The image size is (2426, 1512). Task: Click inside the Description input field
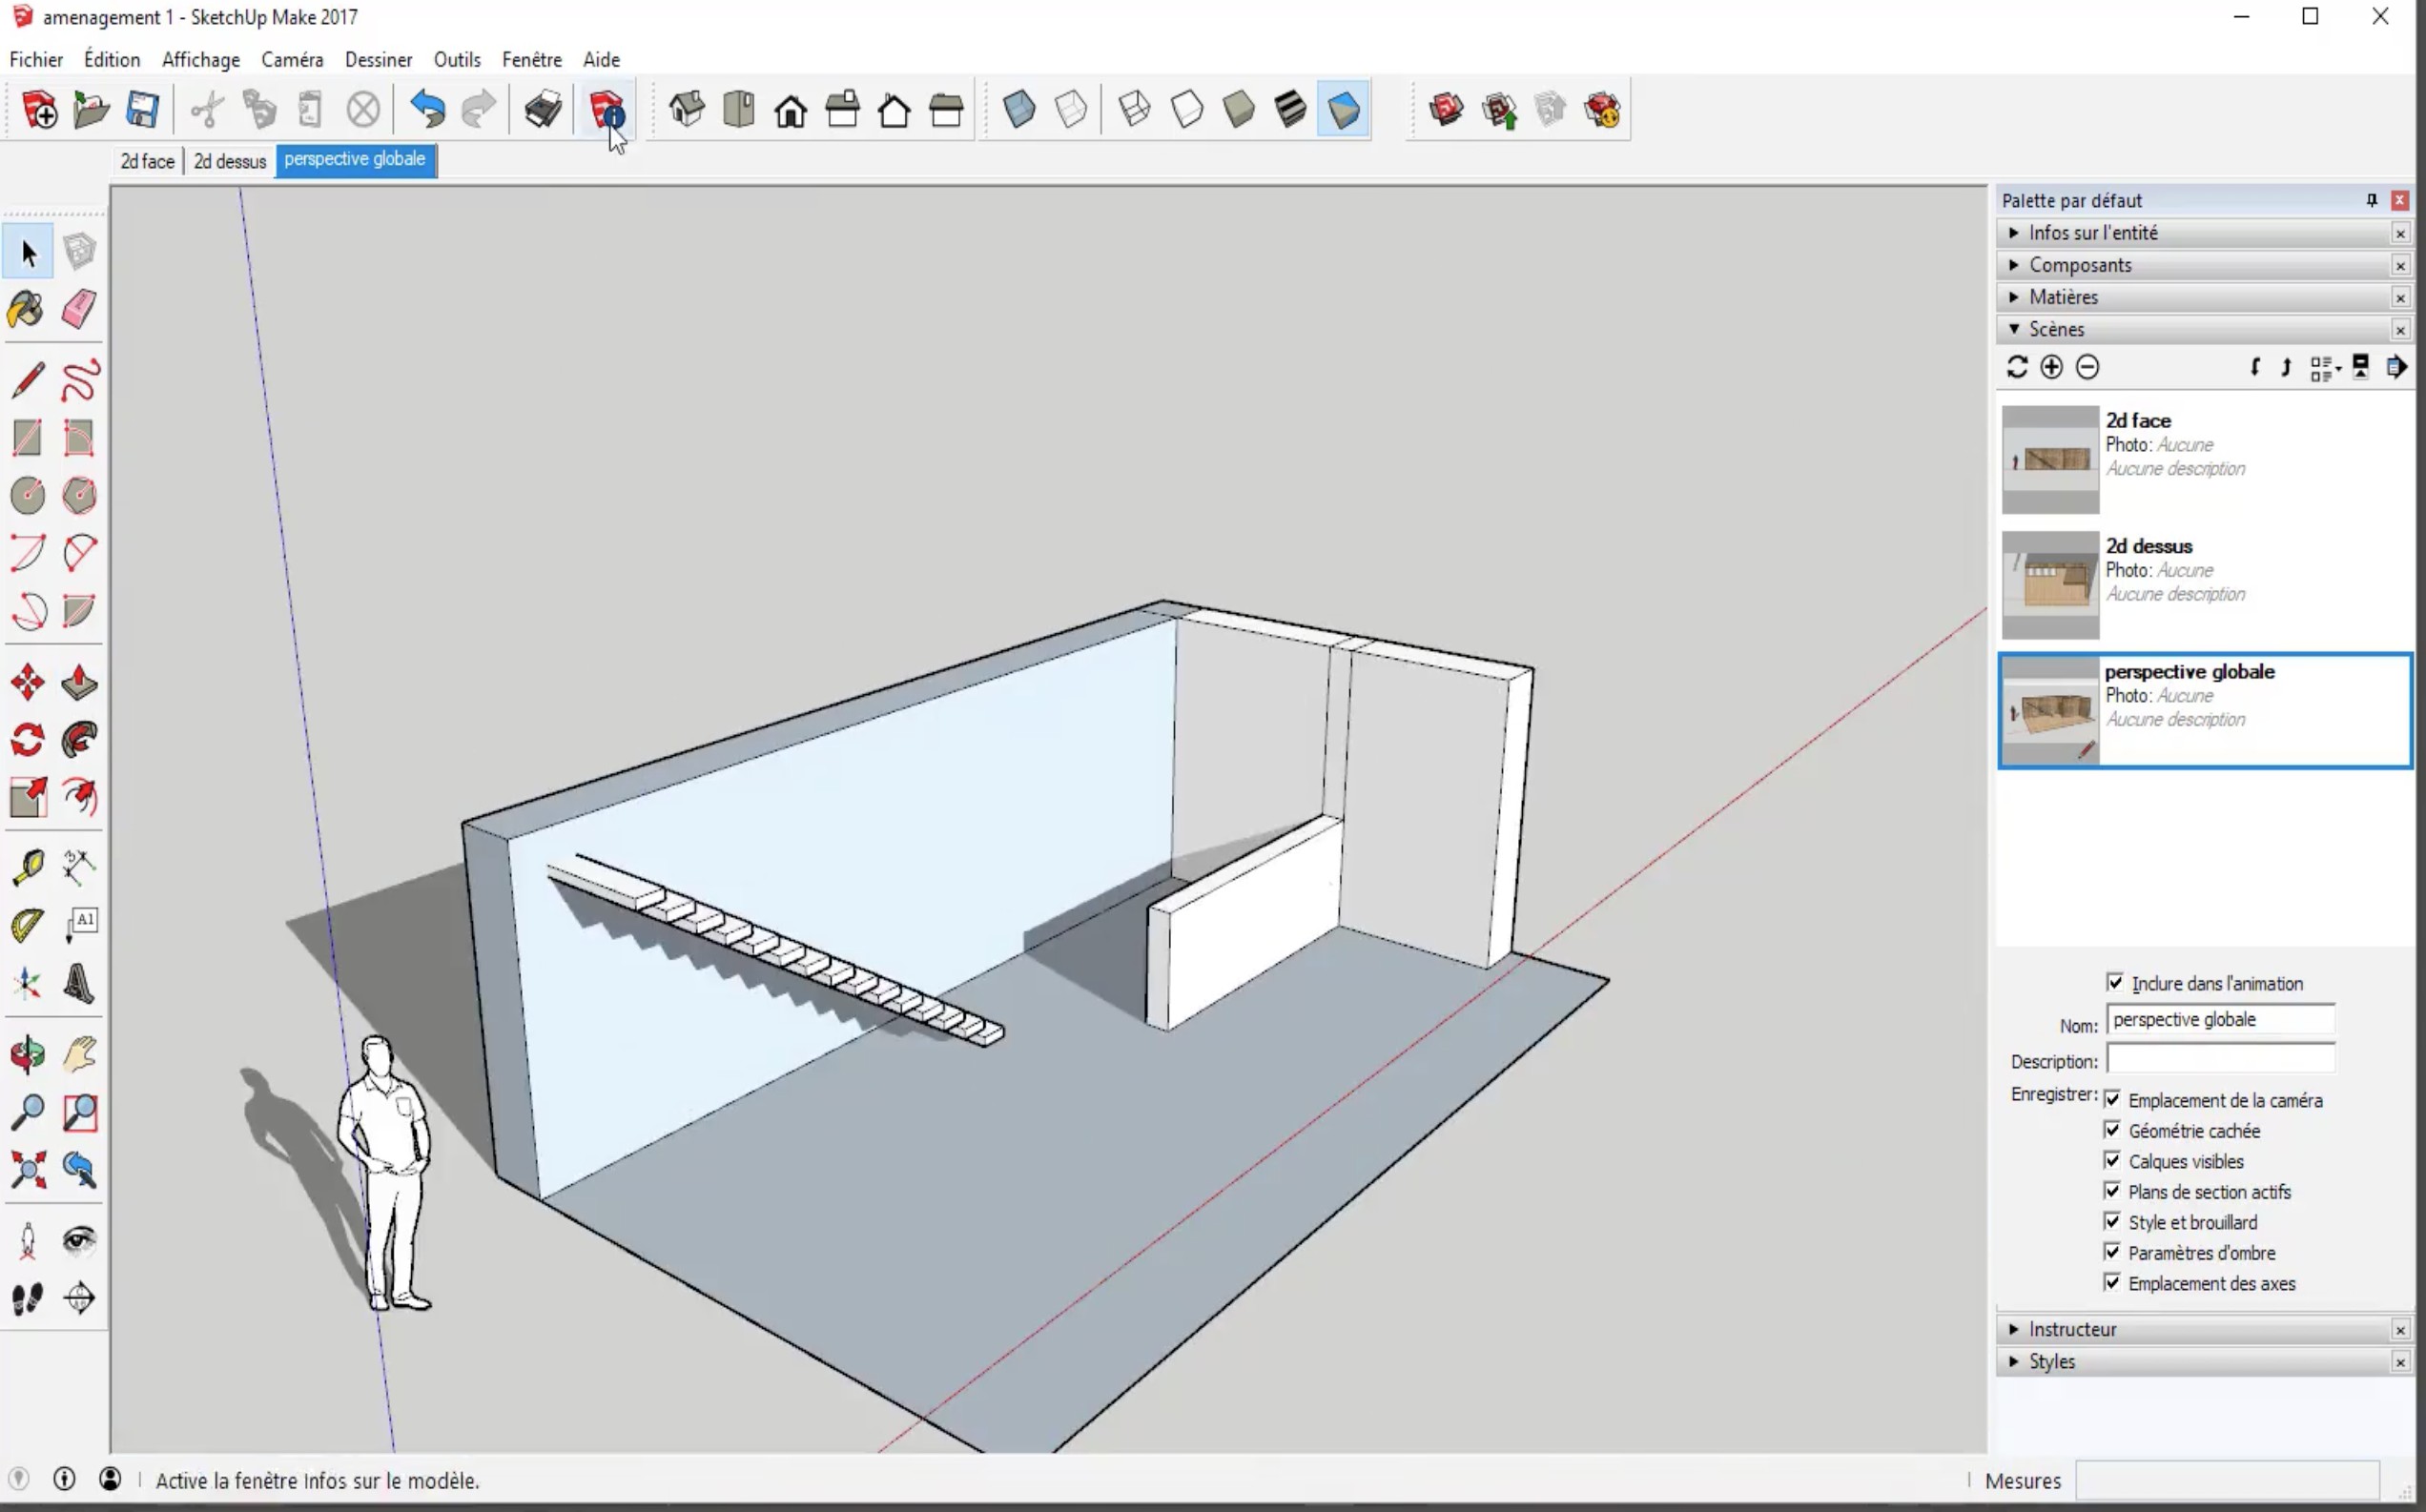click(2220, 1060)
